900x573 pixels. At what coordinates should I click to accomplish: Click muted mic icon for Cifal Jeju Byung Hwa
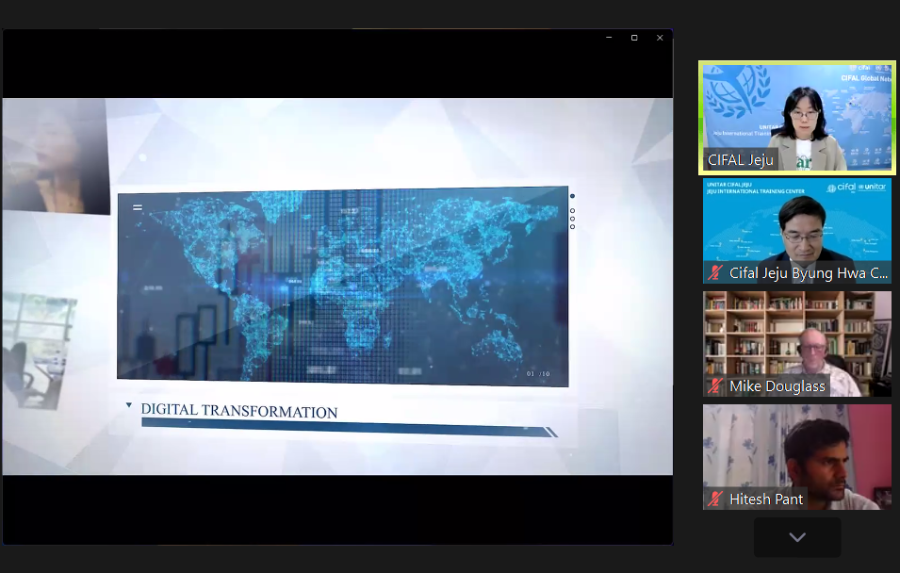click(715, 273)
